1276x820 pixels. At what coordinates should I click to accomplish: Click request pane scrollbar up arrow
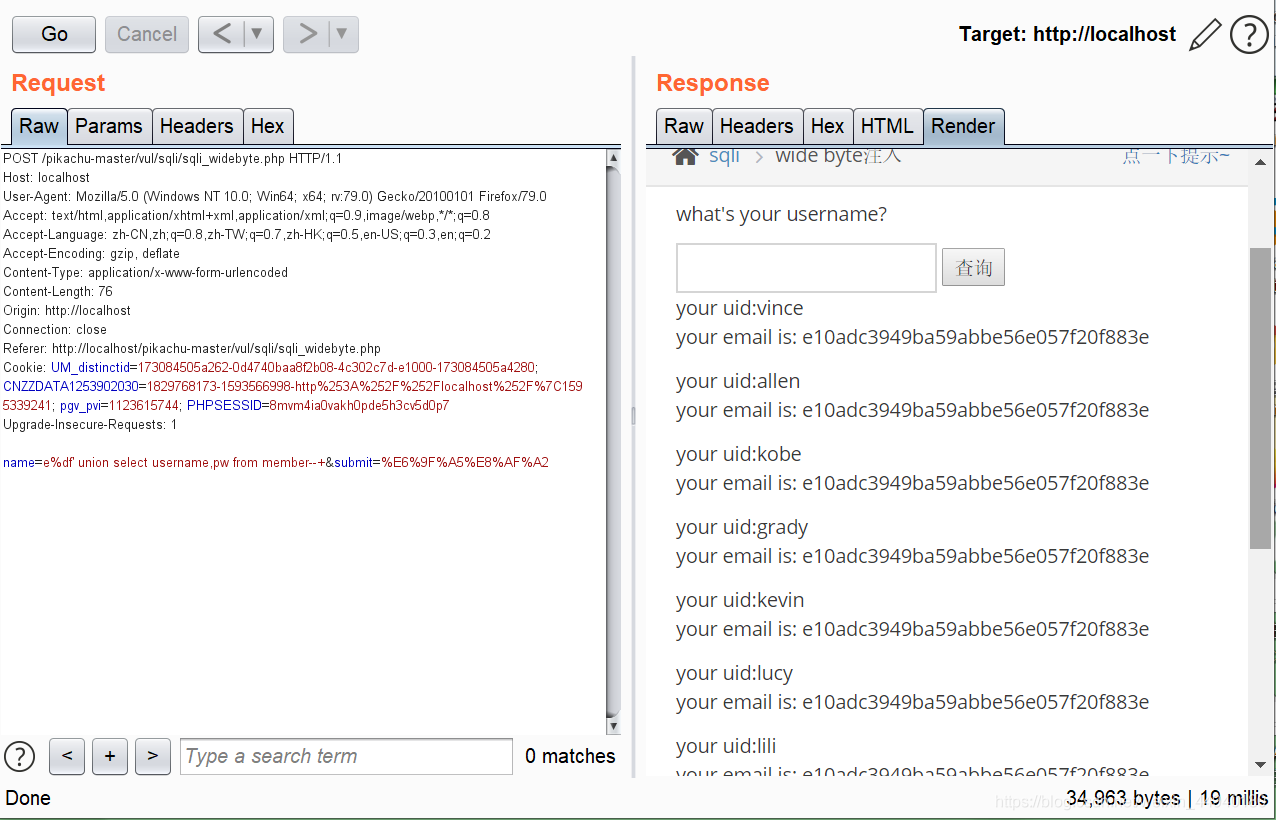coord(614,158)
